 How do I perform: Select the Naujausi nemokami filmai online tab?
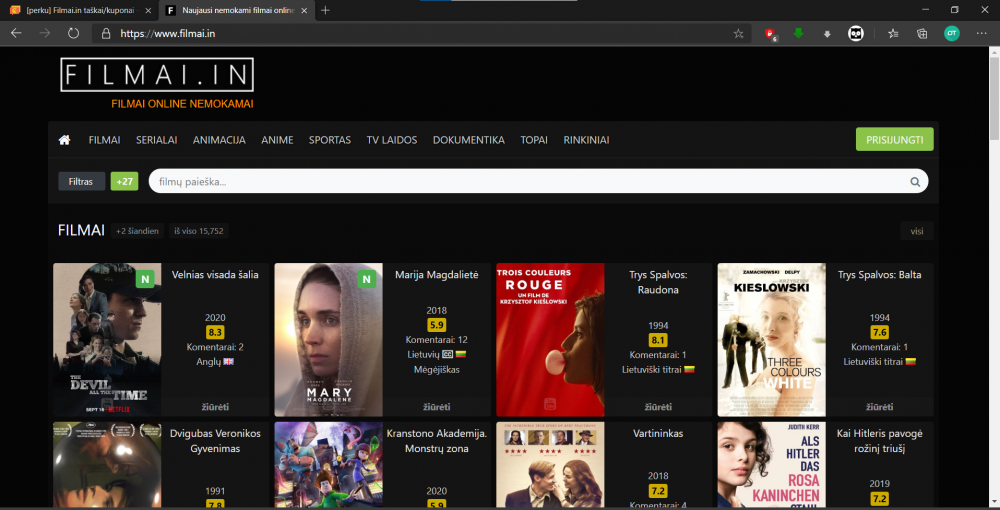[x=237, y=10]
